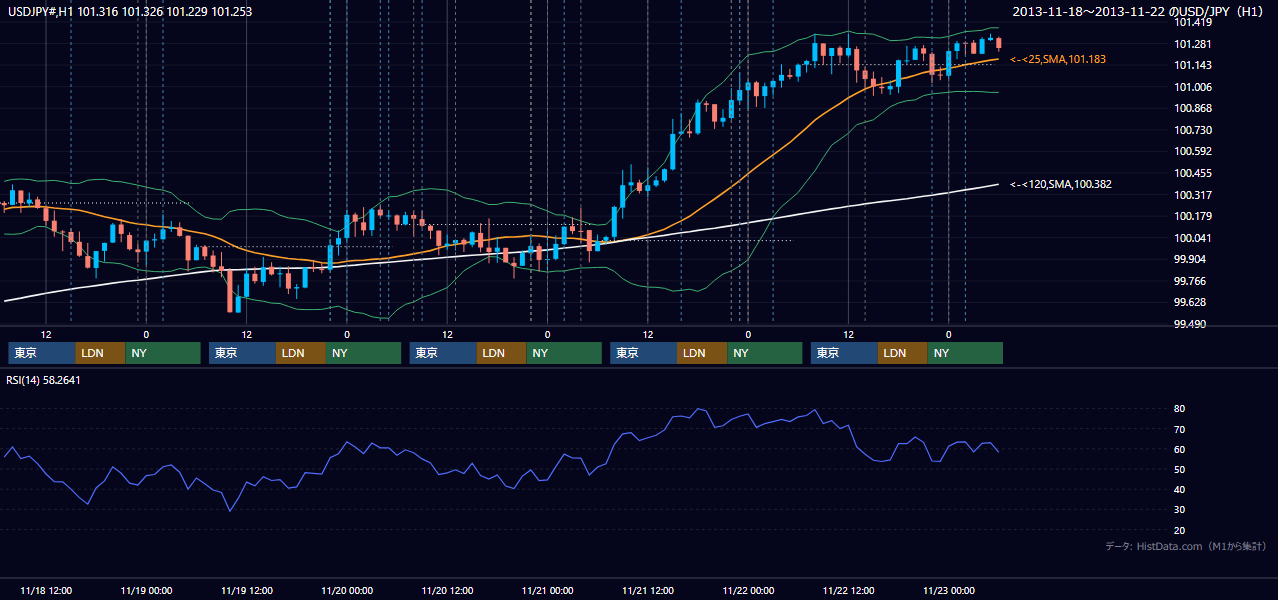1278x600 pixels.
Task: Click the 11/21 12:00 date label
Action: (x=647, y=590)
